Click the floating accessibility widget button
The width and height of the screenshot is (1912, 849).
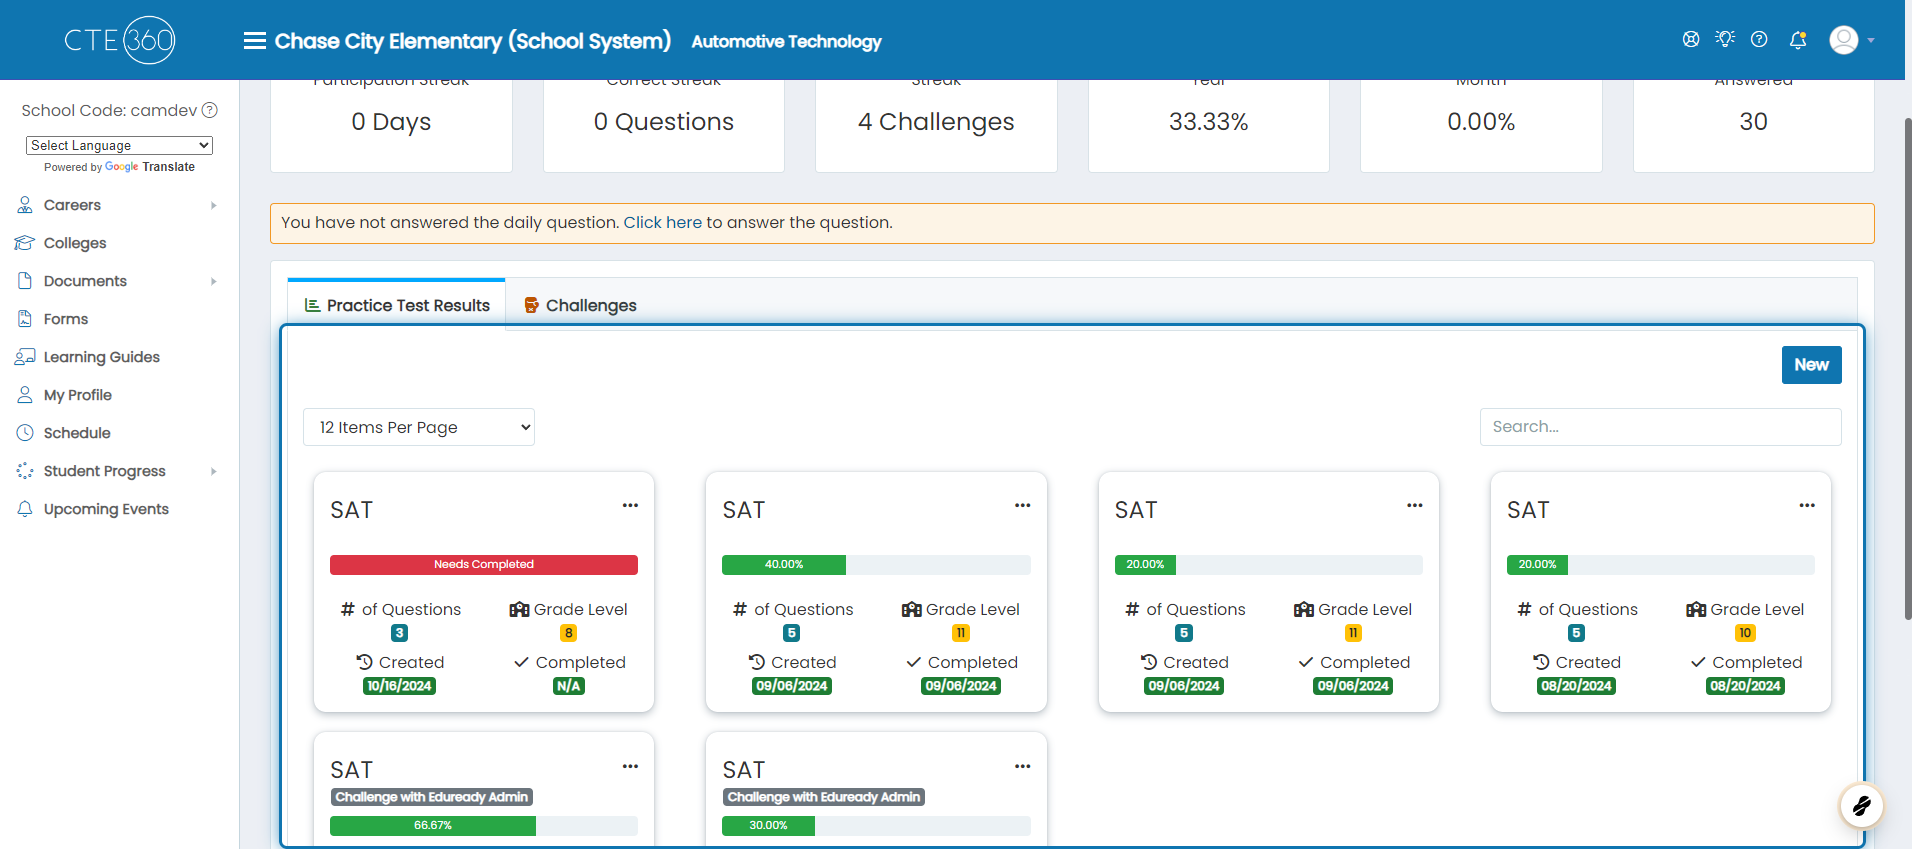tap(1861, 806)
